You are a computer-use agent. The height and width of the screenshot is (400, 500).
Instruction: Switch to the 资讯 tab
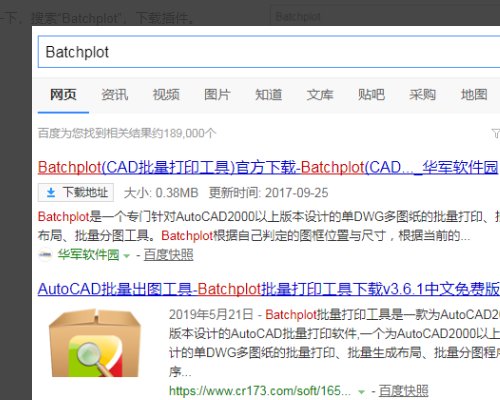[x=114, y=95]
